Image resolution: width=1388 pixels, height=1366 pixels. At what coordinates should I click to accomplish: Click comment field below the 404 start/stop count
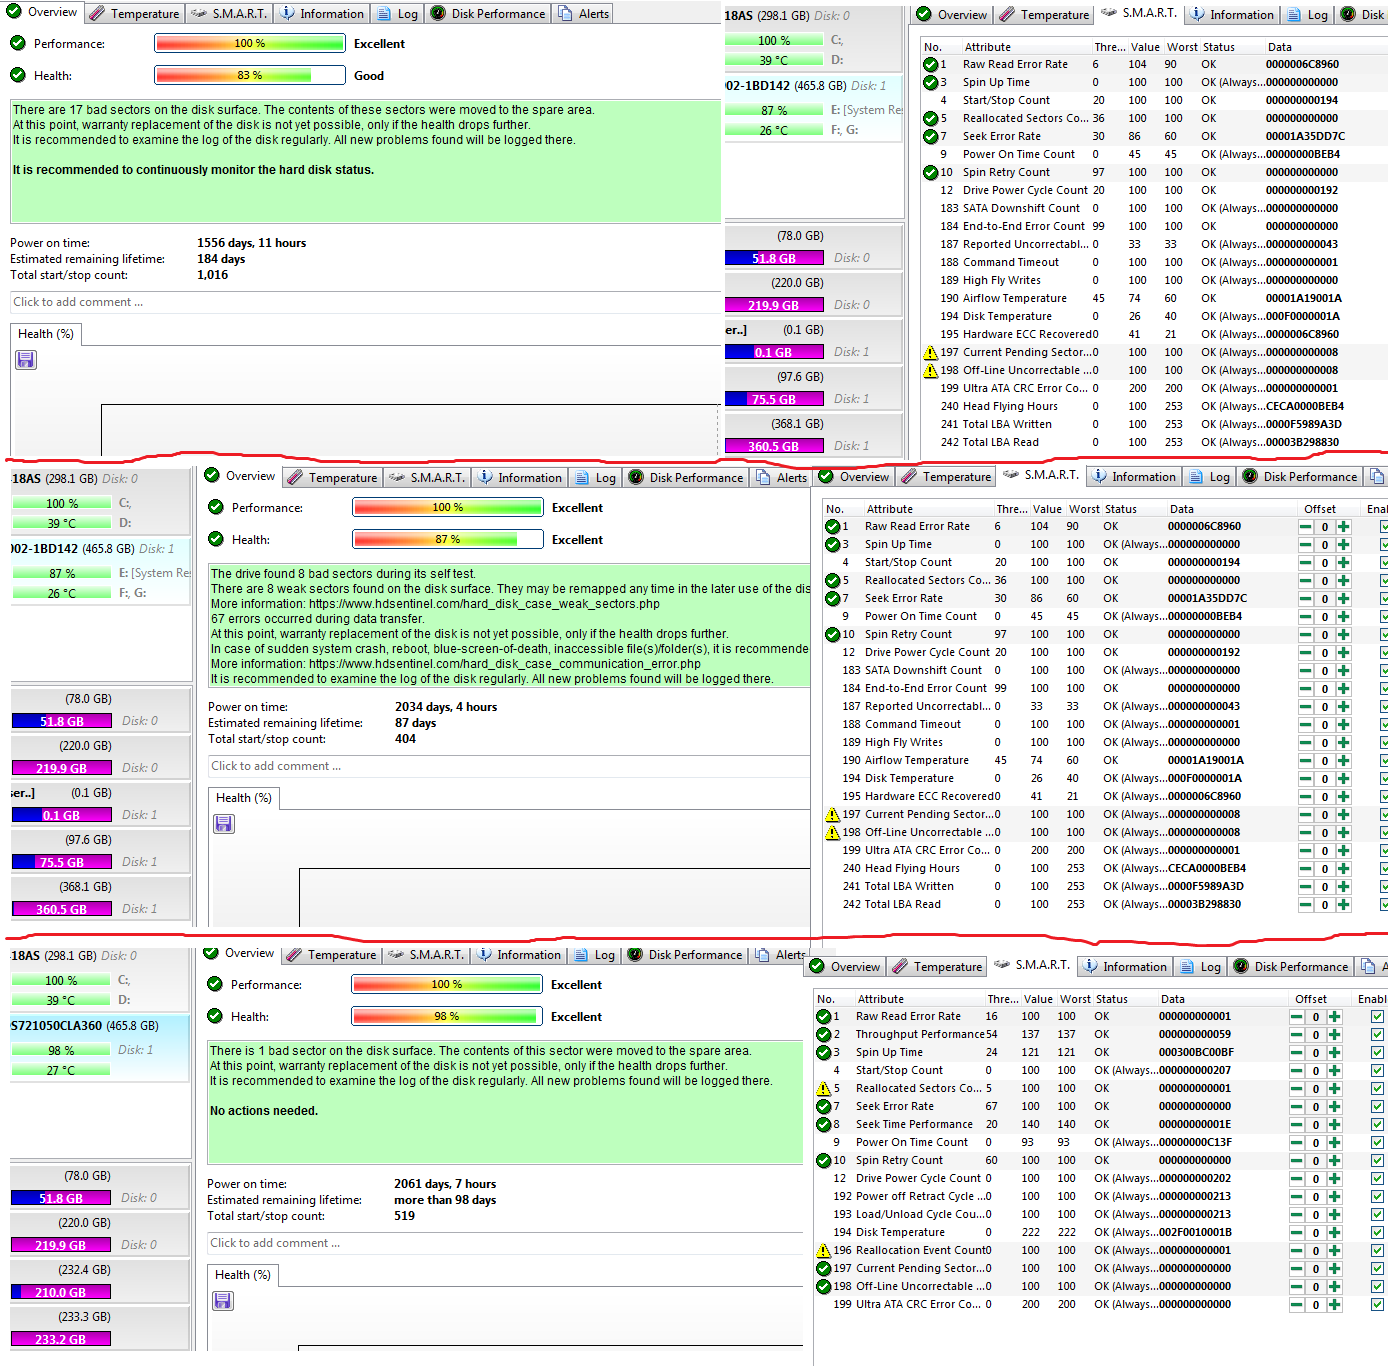click(x=508, y=766)
